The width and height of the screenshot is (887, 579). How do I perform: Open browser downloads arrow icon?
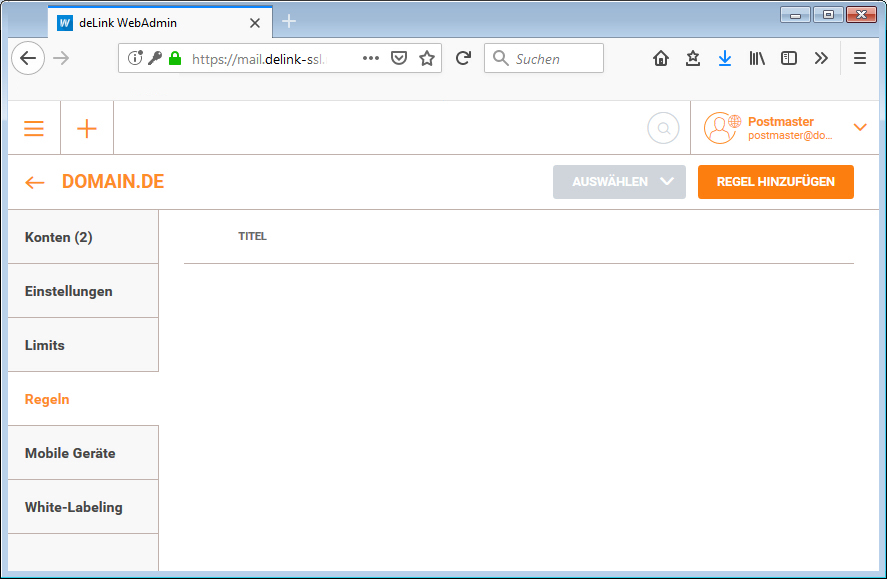click(725, 58)
